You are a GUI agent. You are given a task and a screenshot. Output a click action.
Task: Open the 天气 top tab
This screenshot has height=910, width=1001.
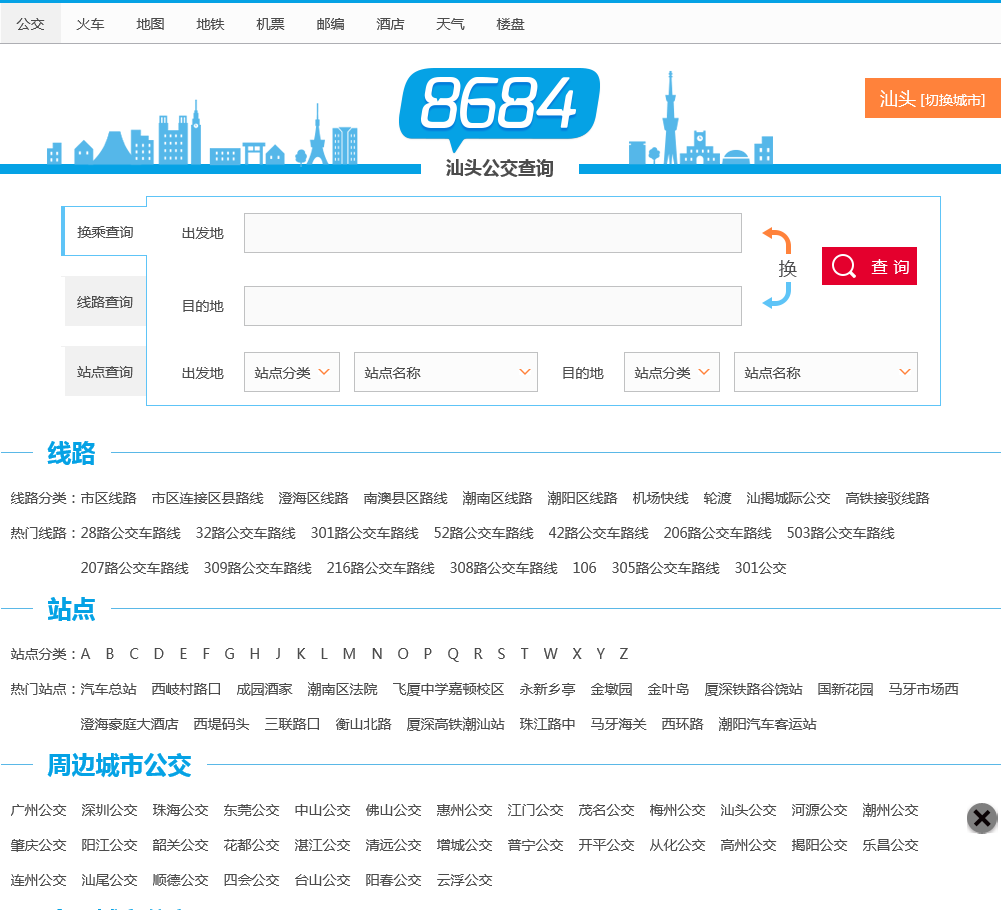(450, 24)
